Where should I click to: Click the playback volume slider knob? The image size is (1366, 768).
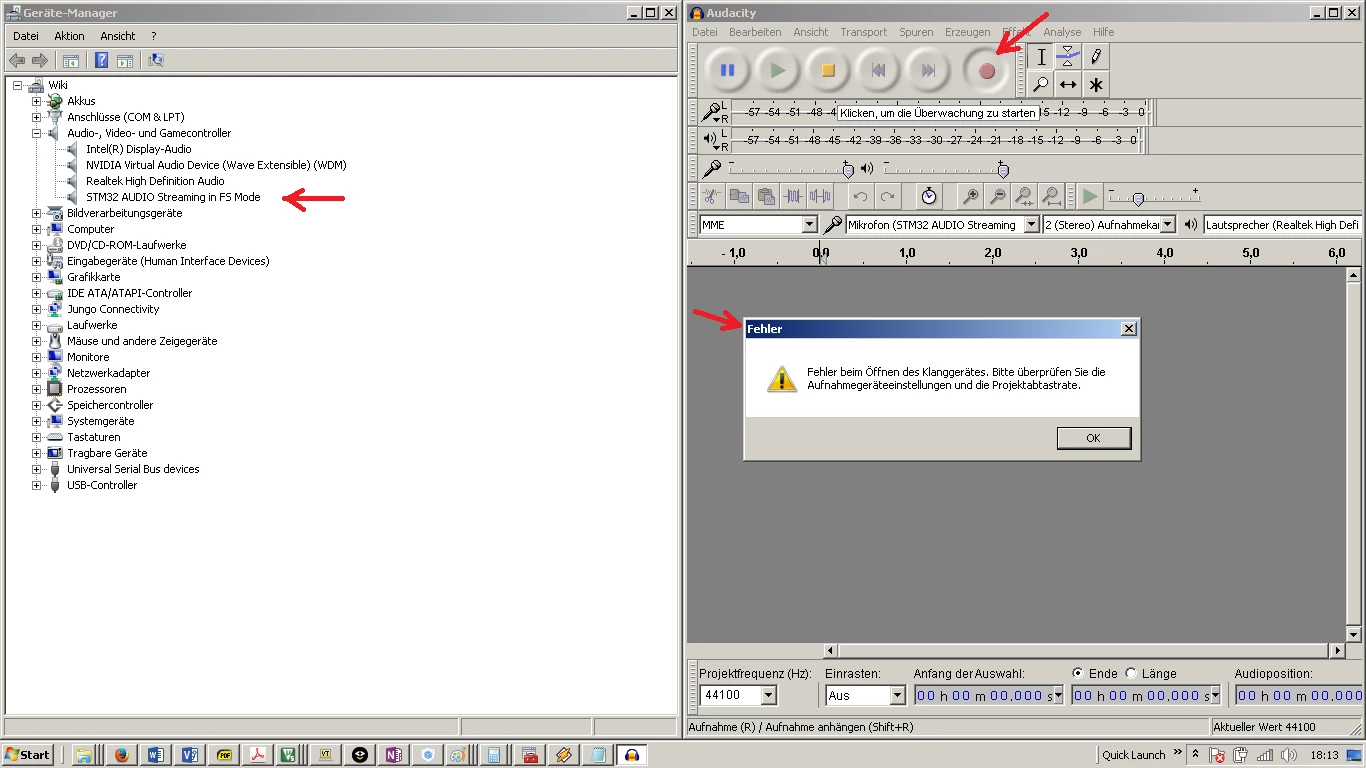(1003, 170)
